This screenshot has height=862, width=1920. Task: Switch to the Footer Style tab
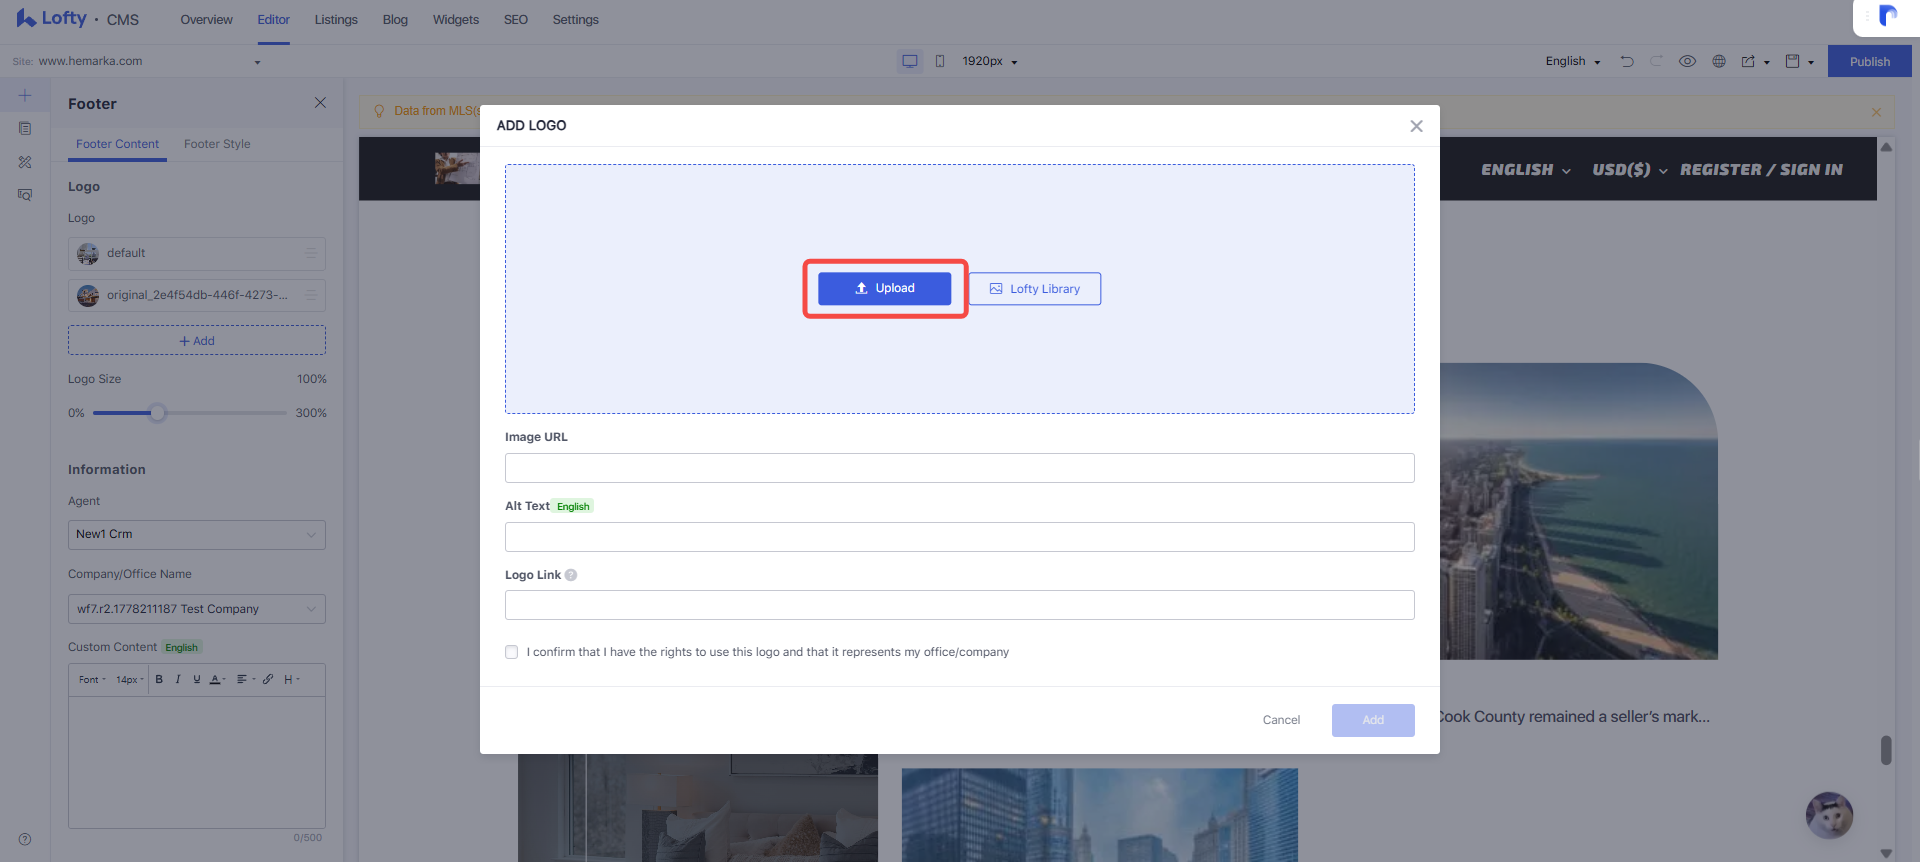(217, 144)
